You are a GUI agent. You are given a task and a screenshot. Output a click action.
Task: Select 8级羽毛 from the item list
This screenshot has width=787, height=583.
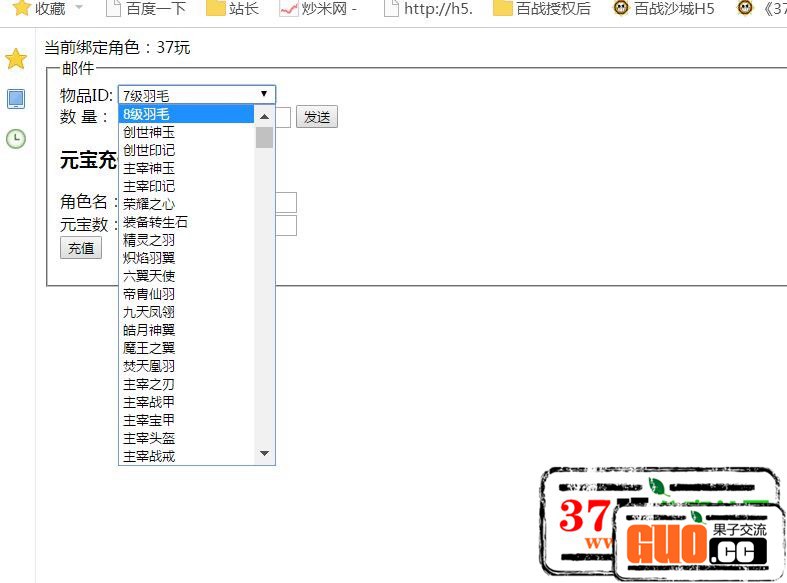(186, 114)
